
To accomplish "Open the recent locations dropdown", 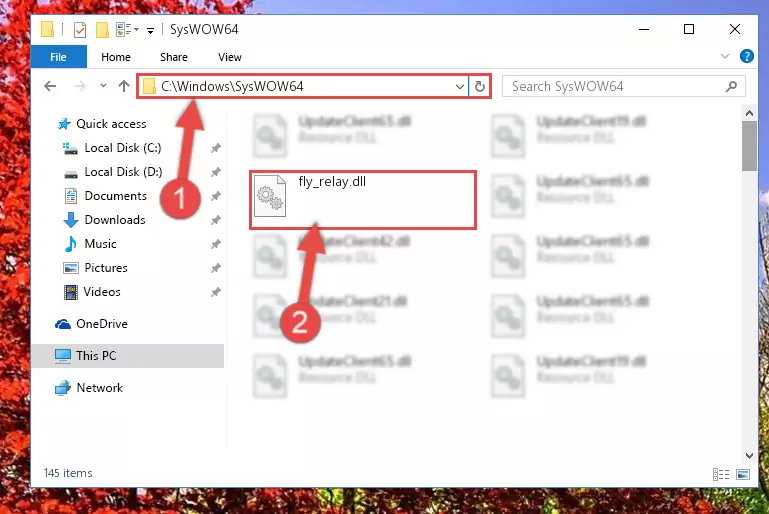I will [x=103, y=86].
